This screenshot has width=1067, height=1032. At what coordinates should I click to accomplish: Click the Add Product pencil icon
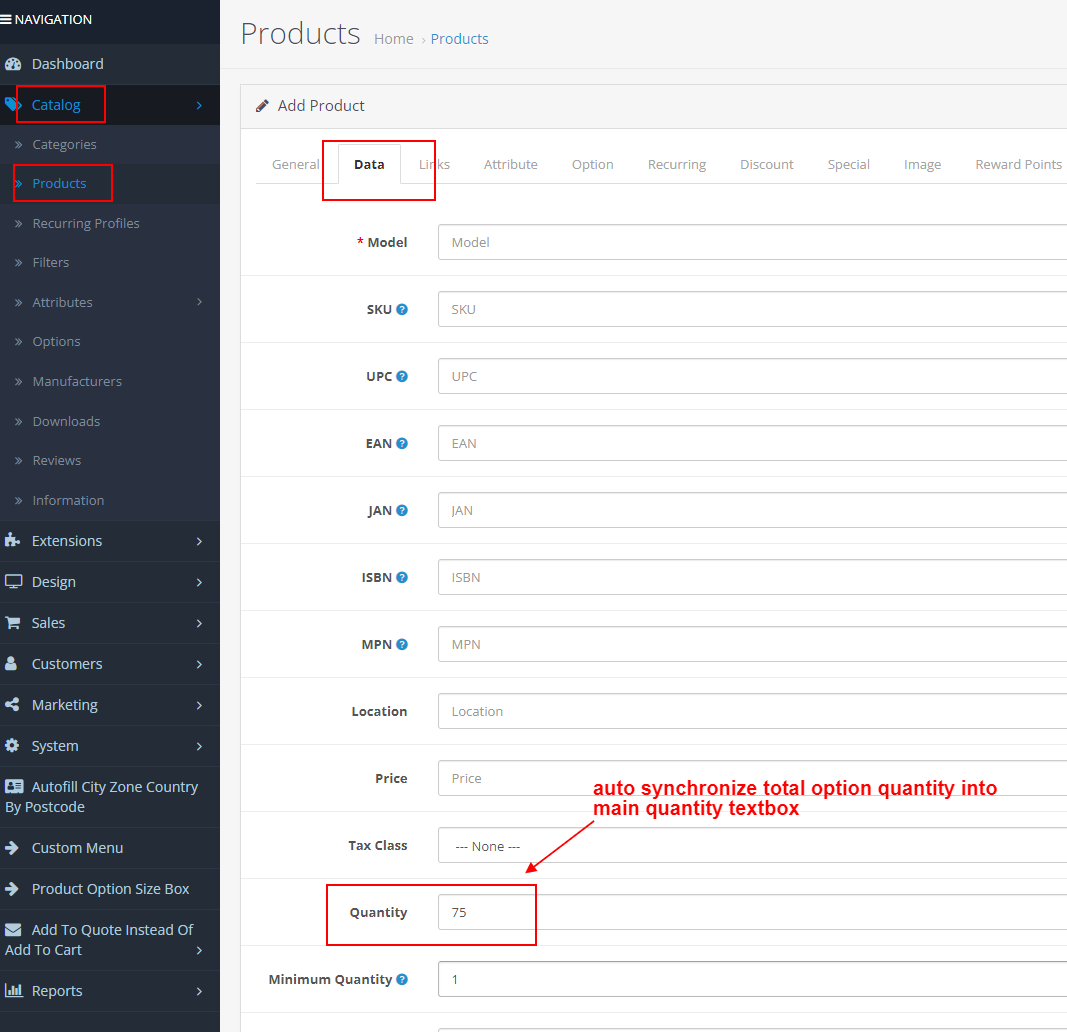tap(261, 105)
